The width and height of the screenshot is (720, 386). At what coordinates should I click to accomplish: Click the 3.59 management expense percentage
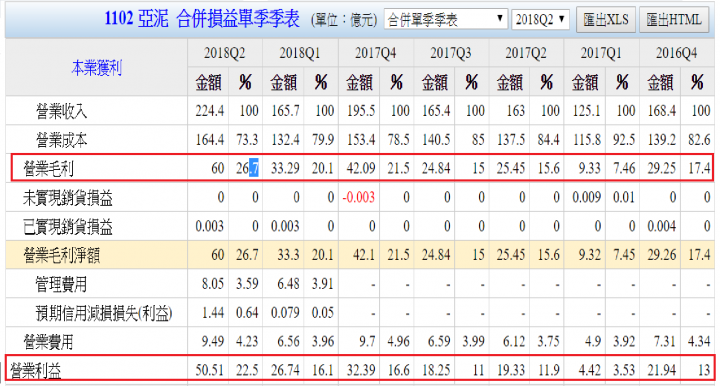(x=247, y=284)
